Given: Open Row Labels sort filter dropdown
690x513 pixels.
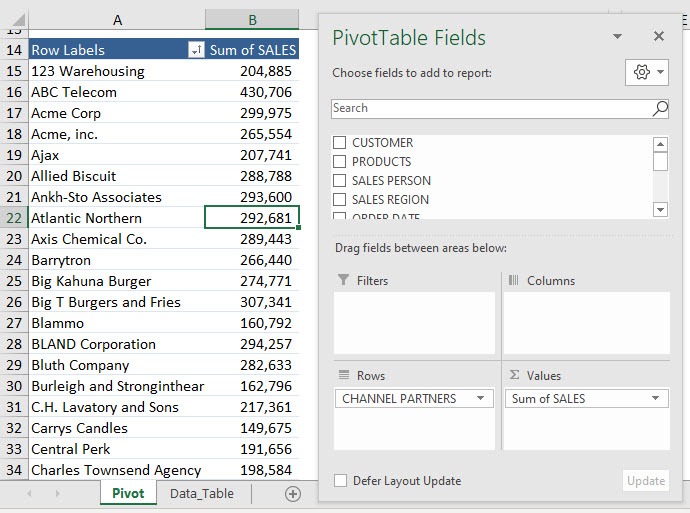Looking at the screenshot, I should click(x=196, y=50).
